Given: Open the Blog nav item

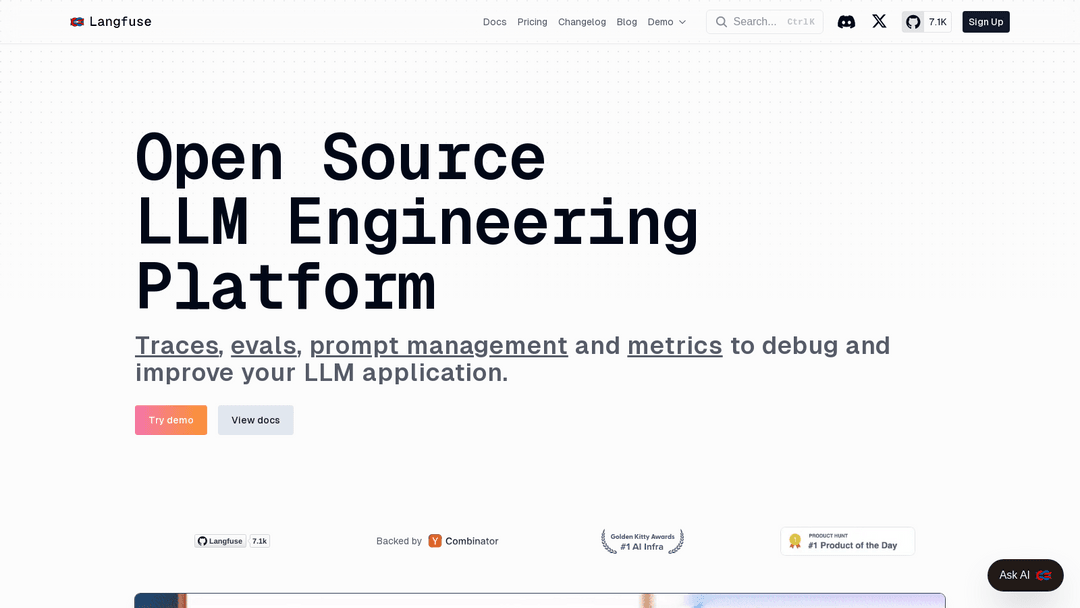Looking at the screenshot, I should [627, 22].
